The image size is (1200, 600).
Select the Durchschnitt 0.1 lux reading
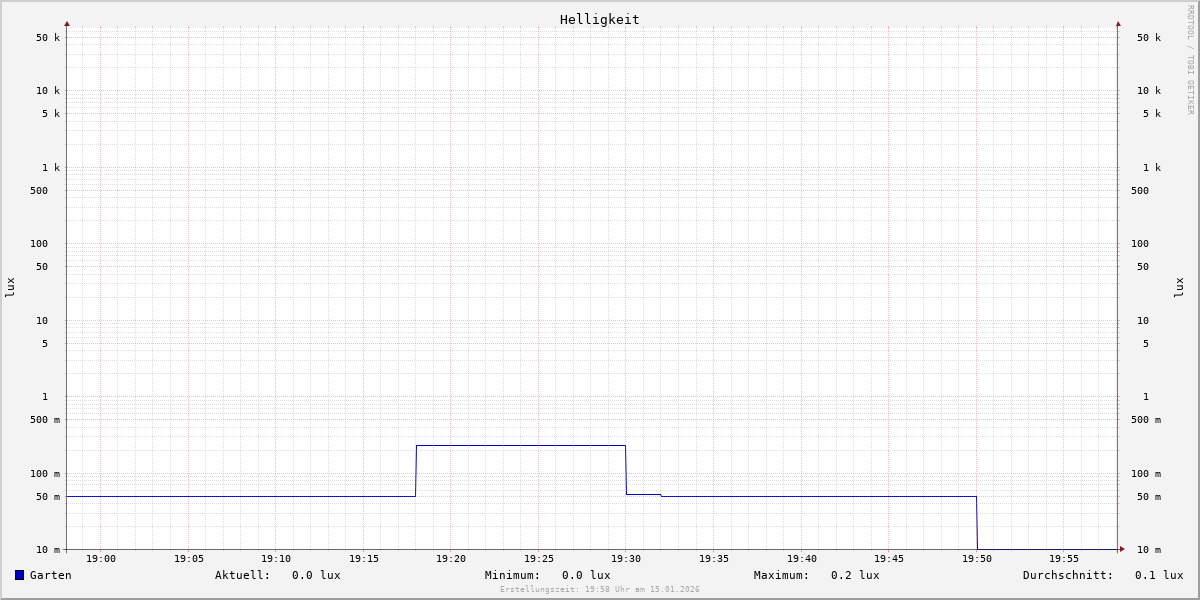(x=1103, y=575)
